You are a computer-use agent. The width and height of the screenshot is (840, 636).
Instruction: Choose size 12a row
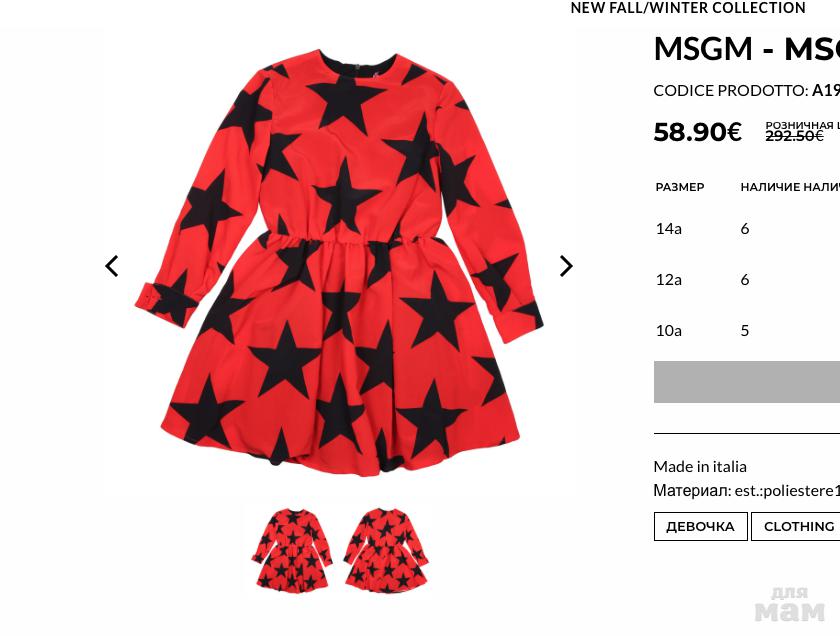(747, 280)
